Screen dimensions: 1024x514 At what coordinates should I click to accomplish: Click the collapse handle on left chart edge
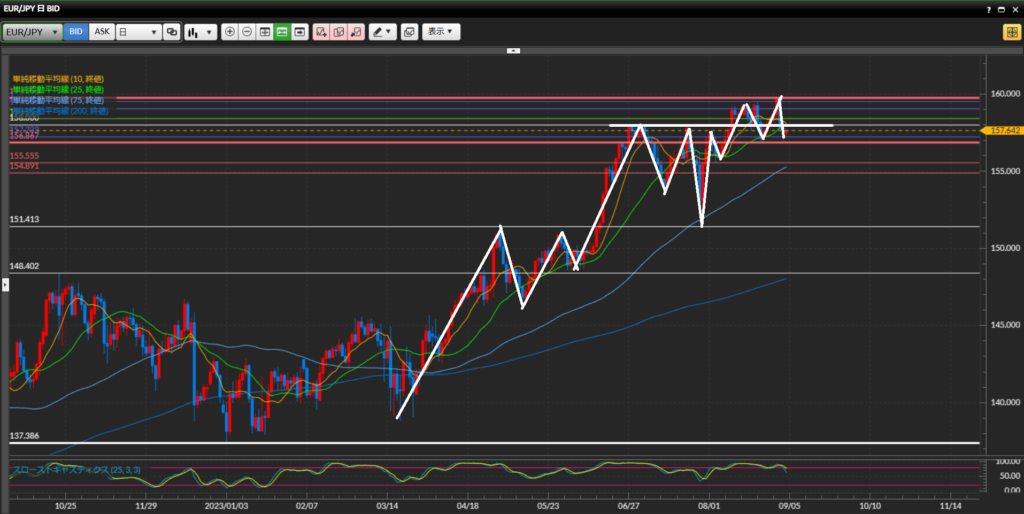coord(3,284)
